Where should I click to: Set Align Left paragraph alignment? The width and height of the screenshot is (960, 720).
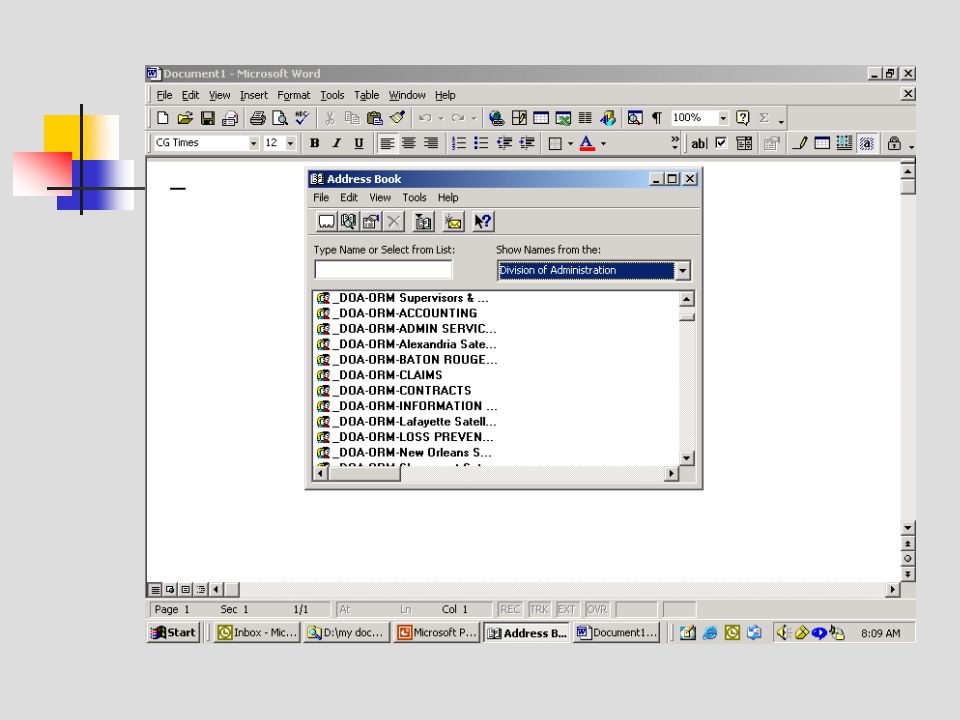386,143
